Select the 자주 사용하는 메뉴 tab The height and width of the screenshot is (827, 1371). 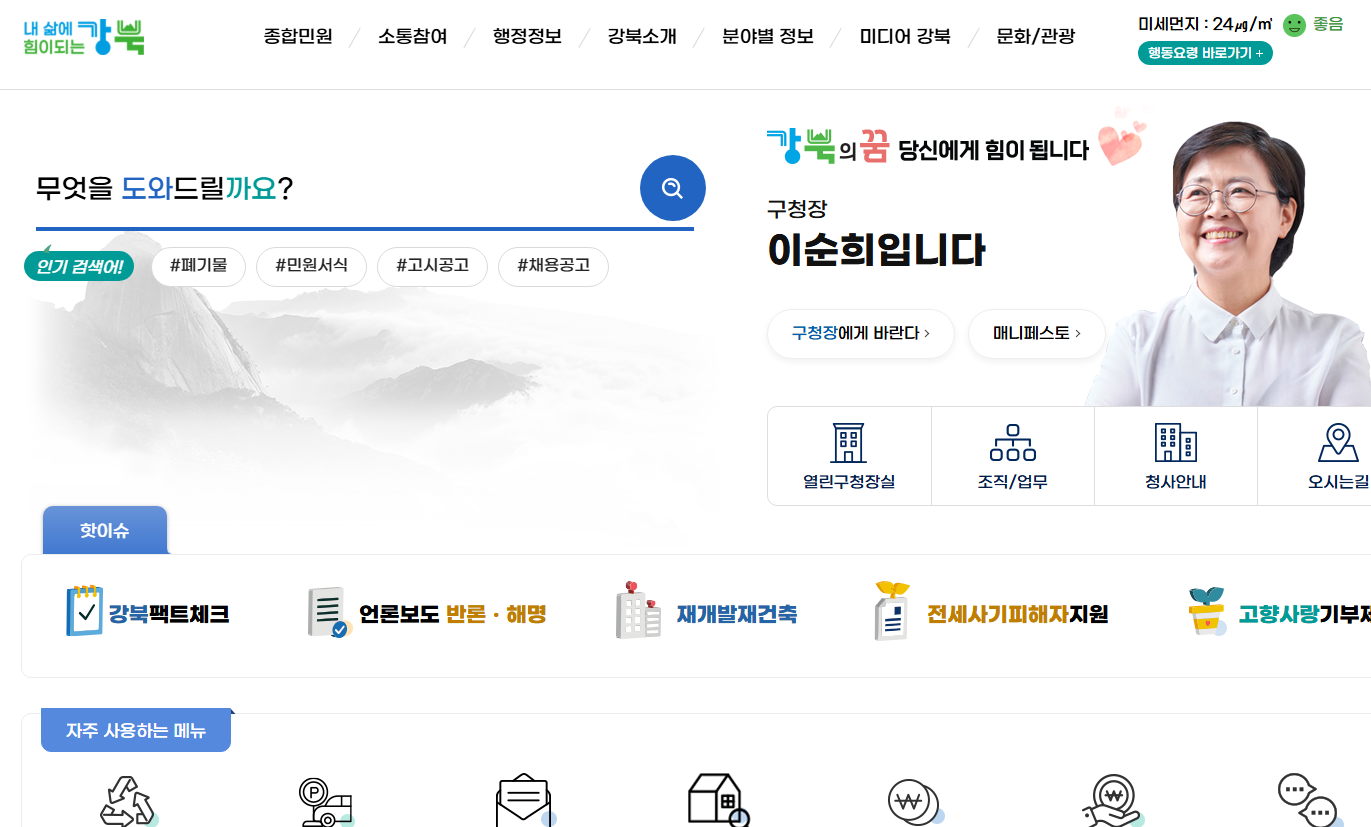coord(136,731)
